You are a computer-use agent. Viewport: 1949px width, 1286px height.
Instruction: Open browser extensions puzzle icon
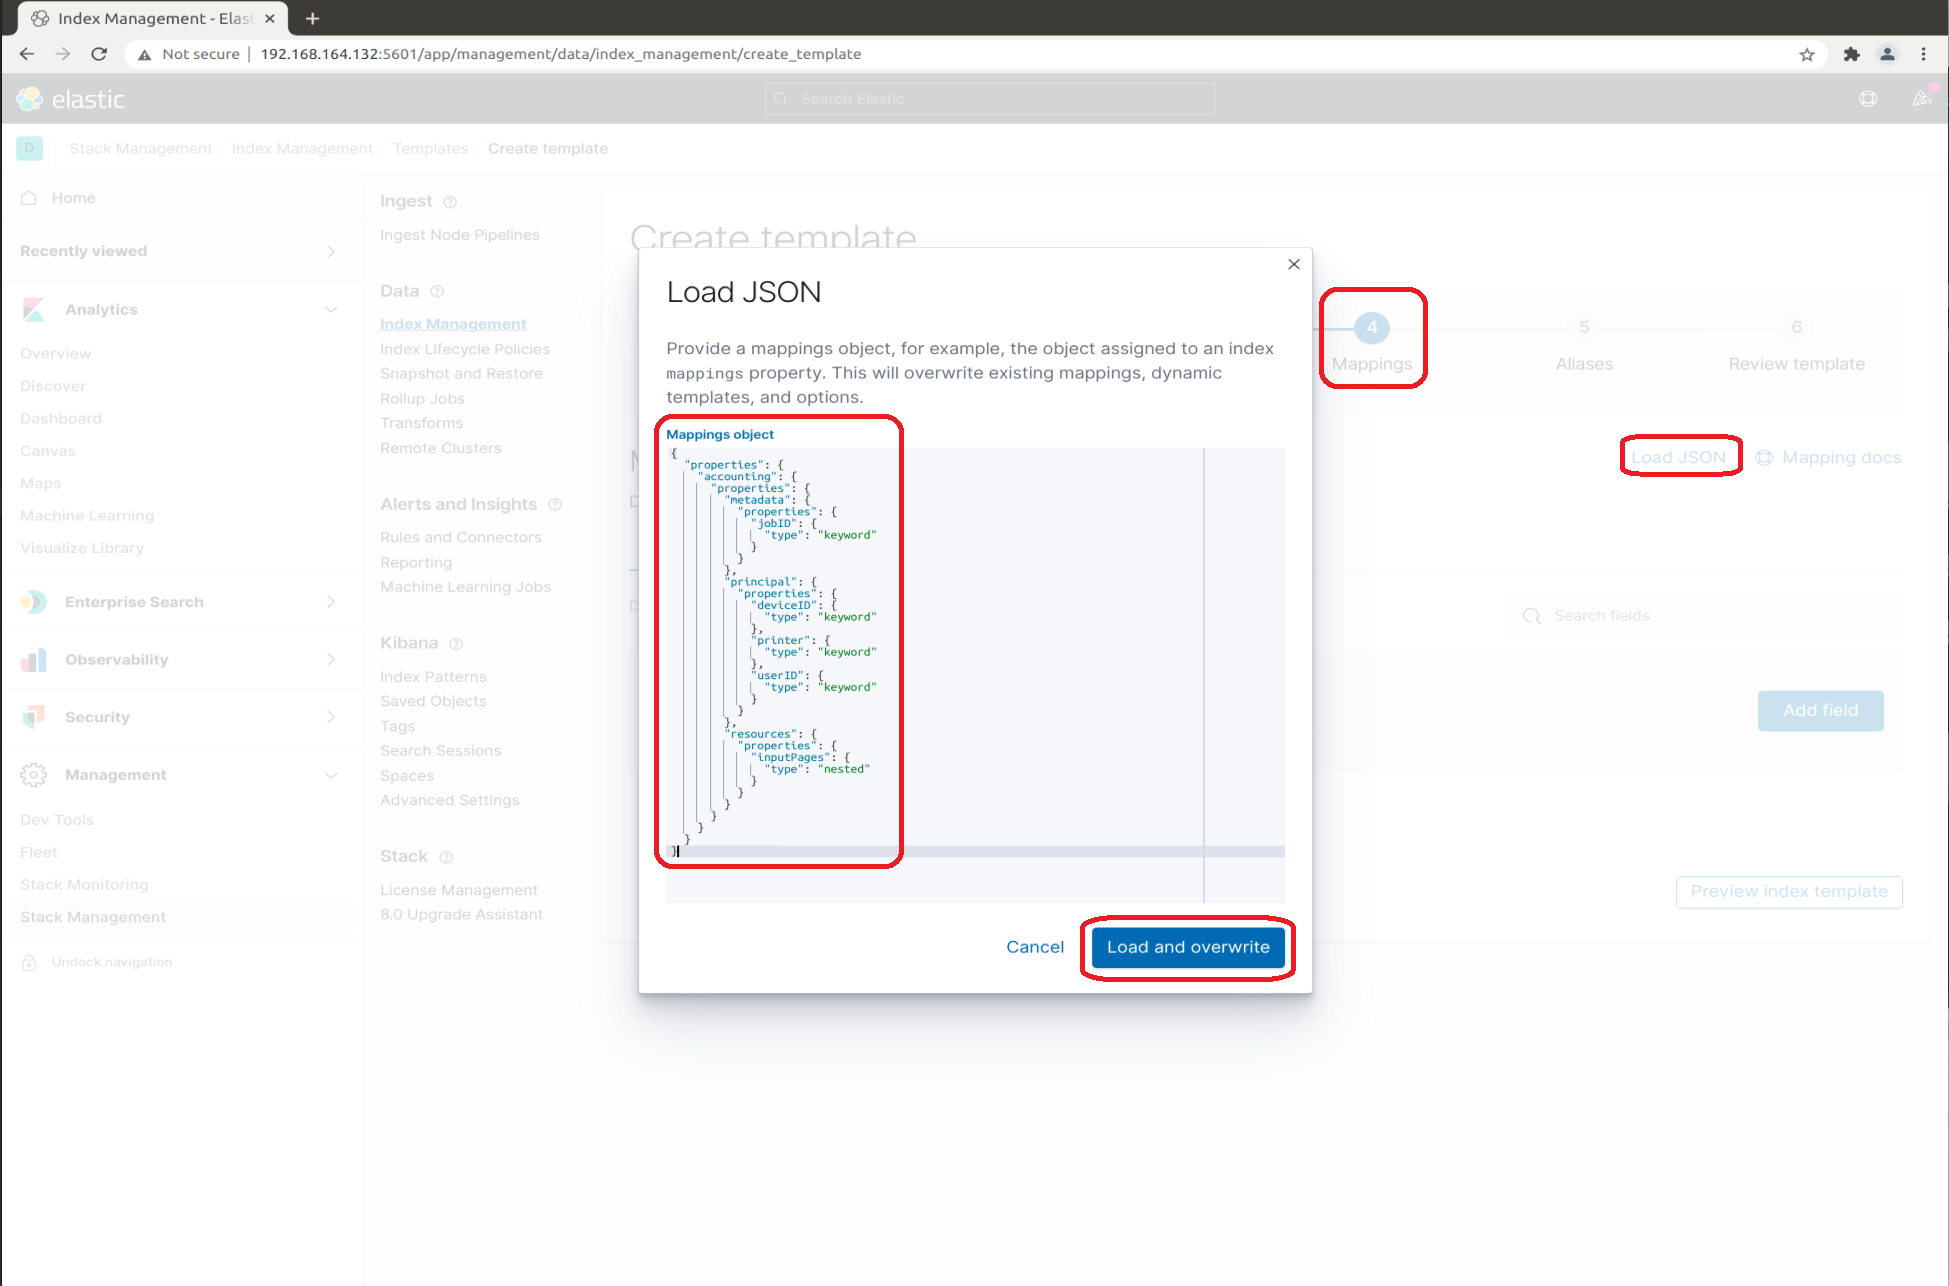click(1851, 54)
